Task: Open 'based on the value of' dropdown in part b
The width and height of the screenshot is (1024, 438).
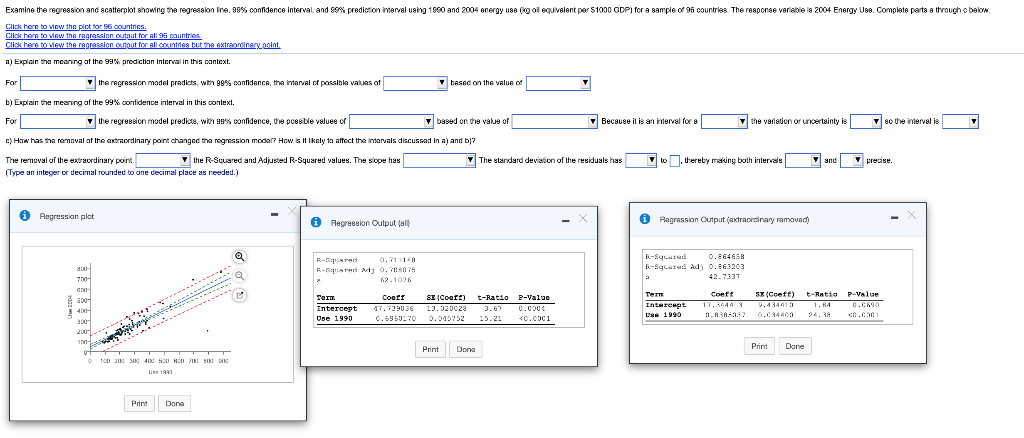Action: coord(554,121)
